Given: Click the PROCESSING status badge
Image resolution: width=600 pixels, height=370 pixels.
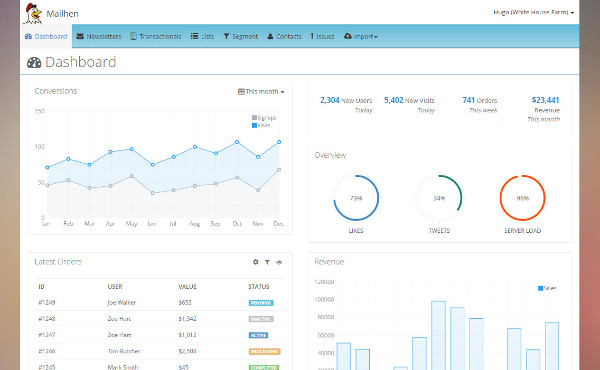Looking at the screenshot, I should (264, 351).
